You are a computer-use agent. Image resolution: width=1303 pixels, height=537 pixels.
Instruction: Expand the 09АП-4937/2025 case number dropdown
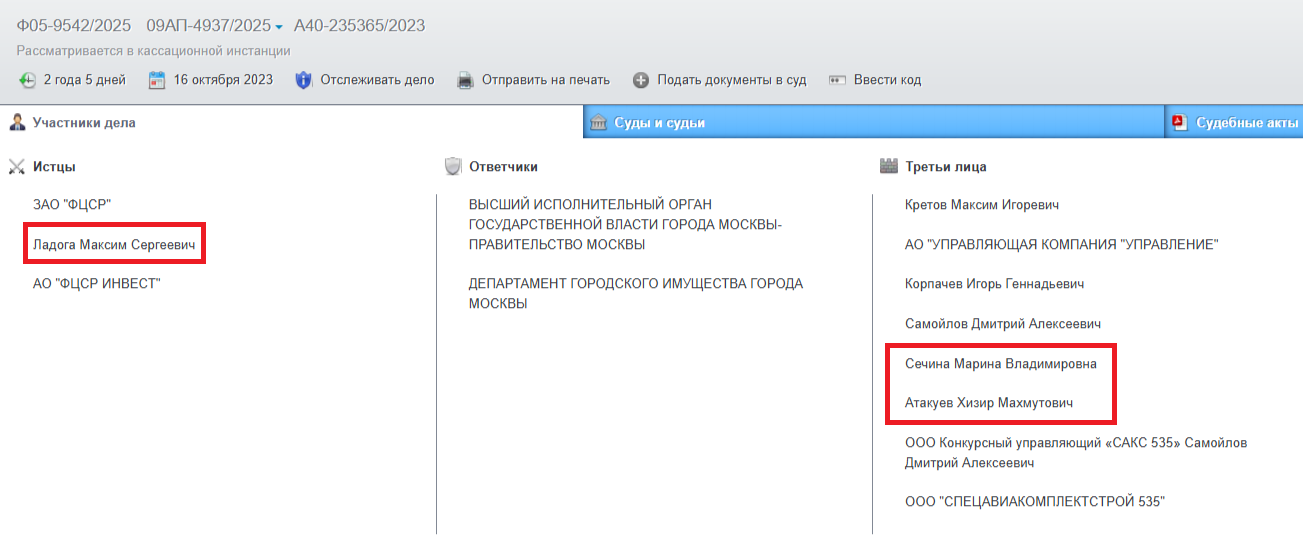pos(279,26)
